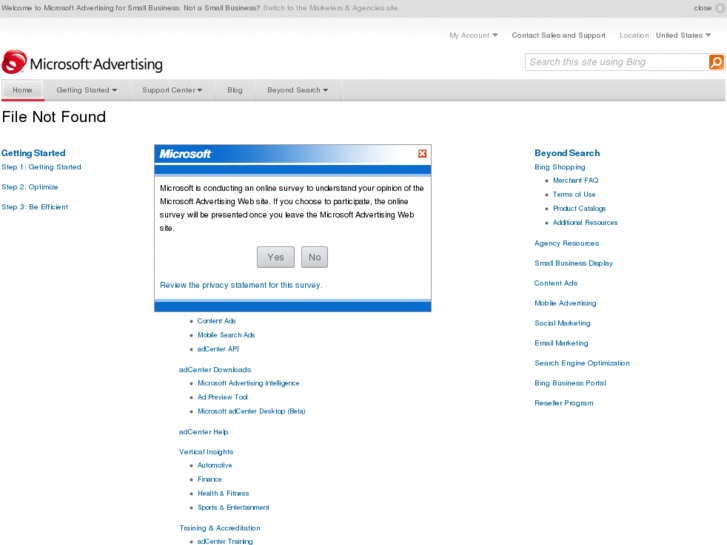Open Content Ads link in center list
Image resolution: width=727 pixels, height=545 pixels.
[217, 321]
